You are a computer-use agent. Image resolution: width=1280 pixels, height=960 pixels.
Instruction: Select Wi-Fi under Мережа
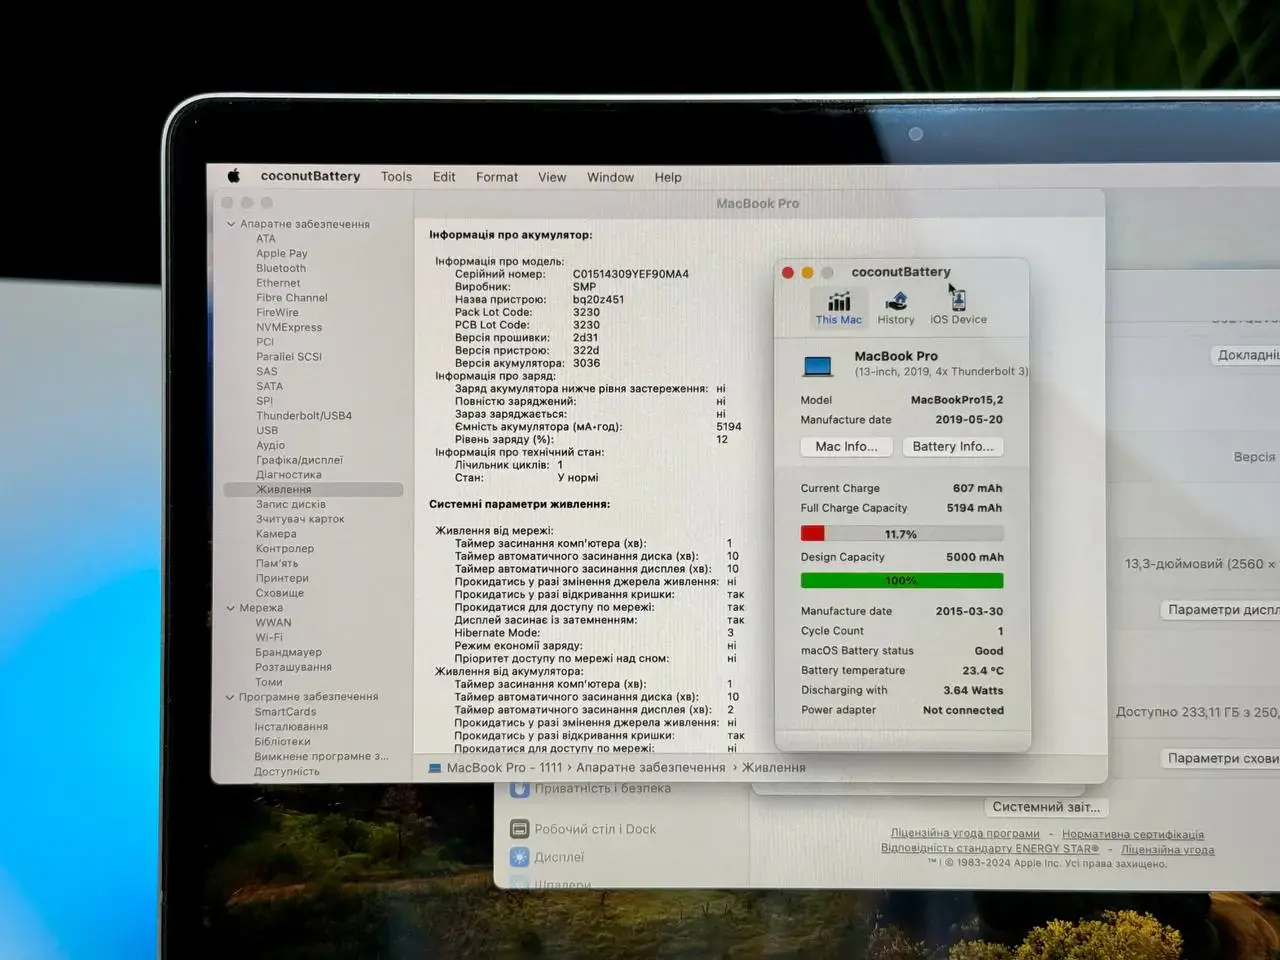point(269,637)
